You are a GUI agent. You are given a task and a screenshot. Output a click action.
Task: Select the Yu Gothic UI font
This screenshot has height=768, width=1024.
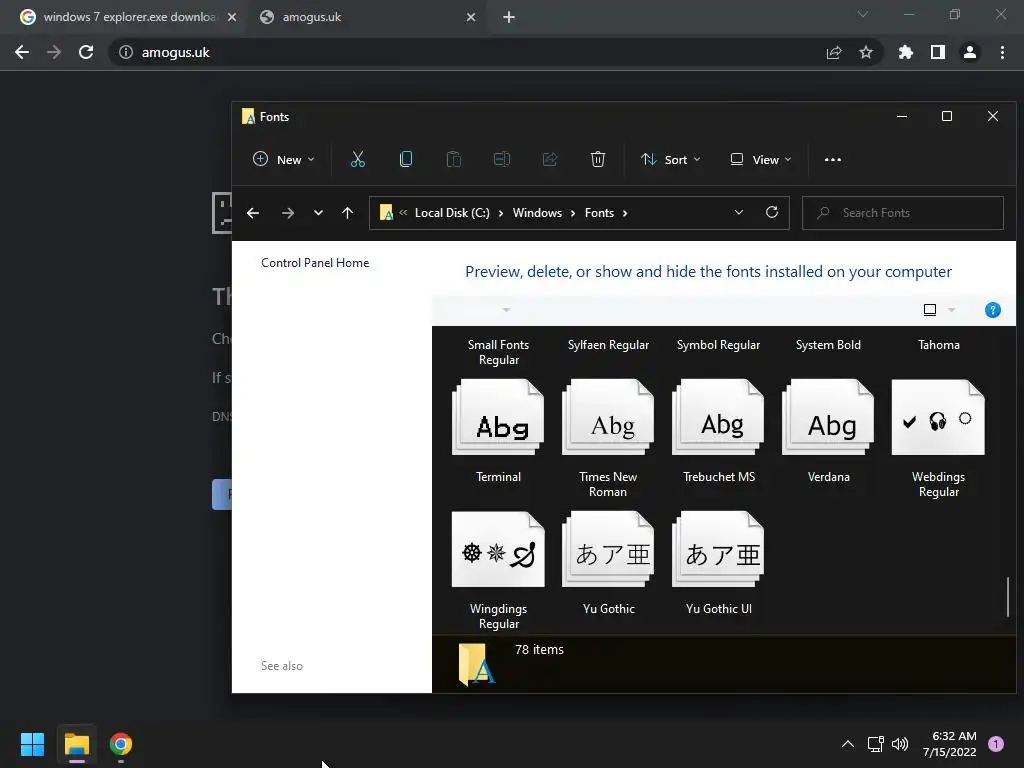tap(718, 563)
